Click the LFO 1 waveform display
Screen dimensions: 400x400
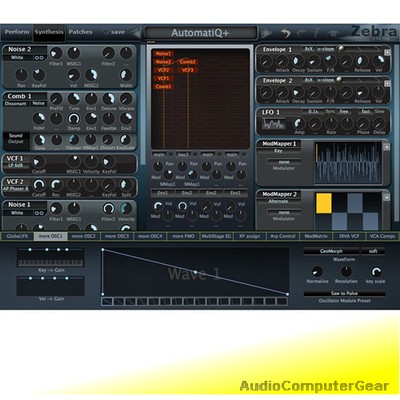point(273,124)
